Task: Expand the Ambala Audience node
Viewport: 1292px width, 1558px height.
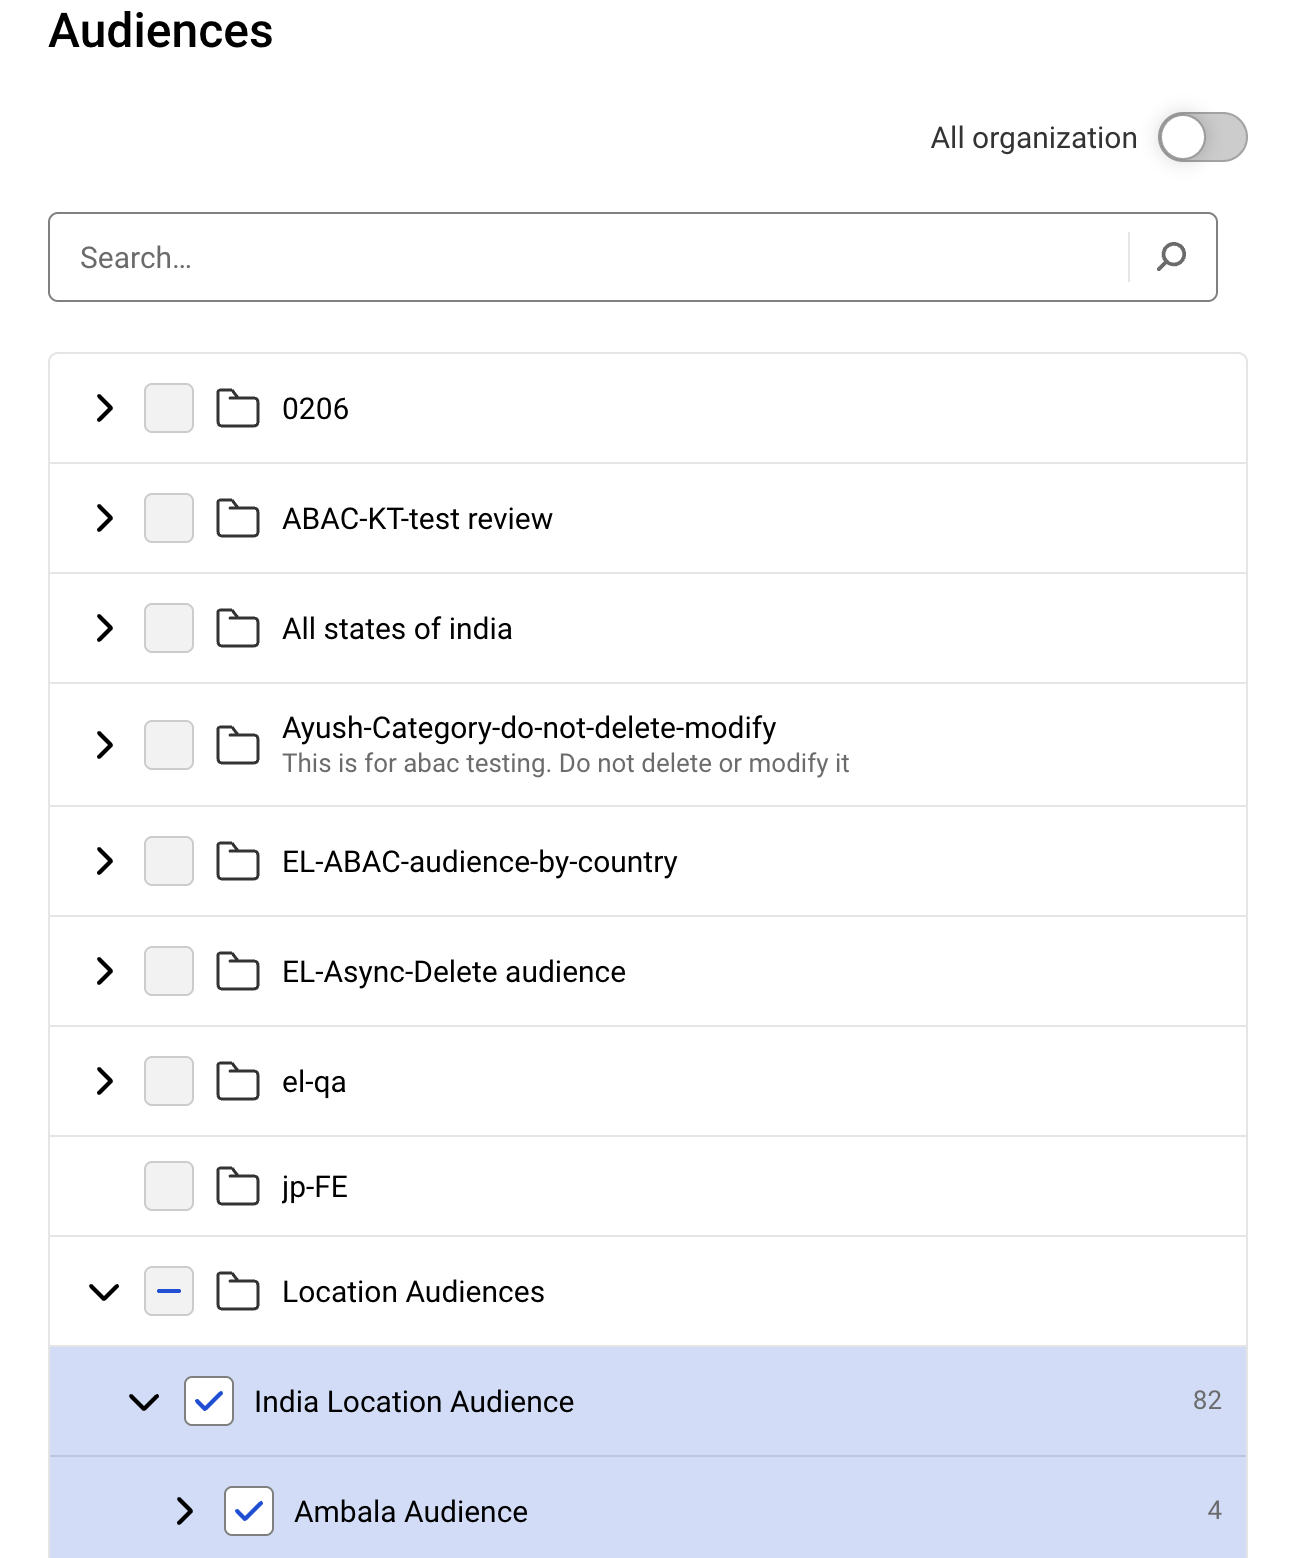Action: [x=185, y=1511]
